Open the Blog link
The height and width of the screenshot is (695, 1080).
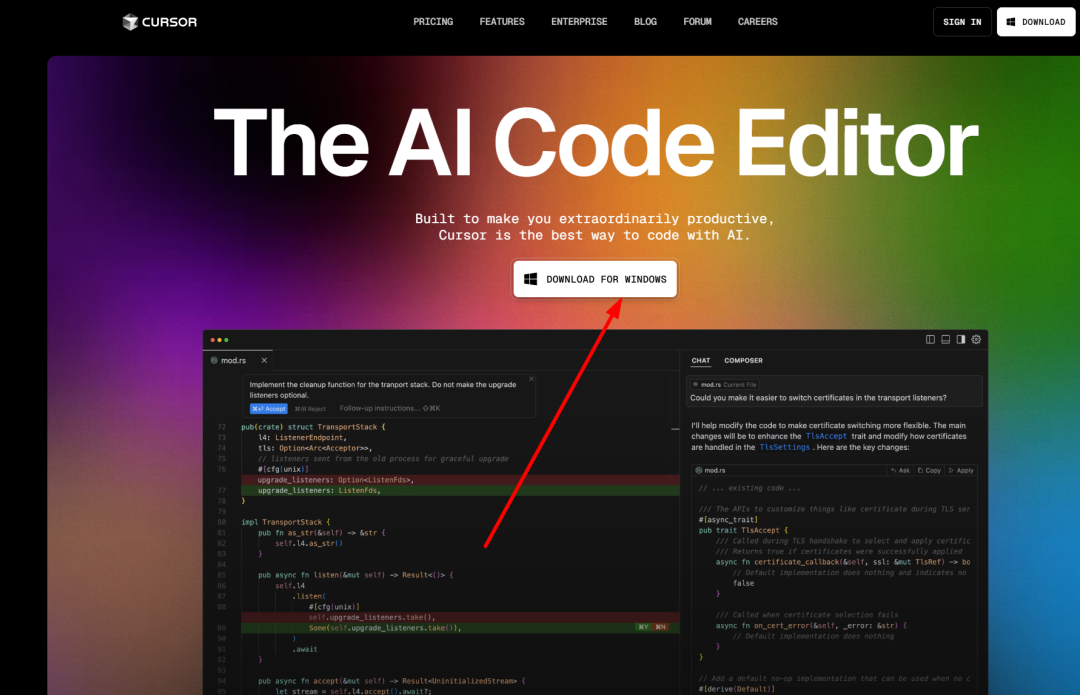[x=645, y=22]
